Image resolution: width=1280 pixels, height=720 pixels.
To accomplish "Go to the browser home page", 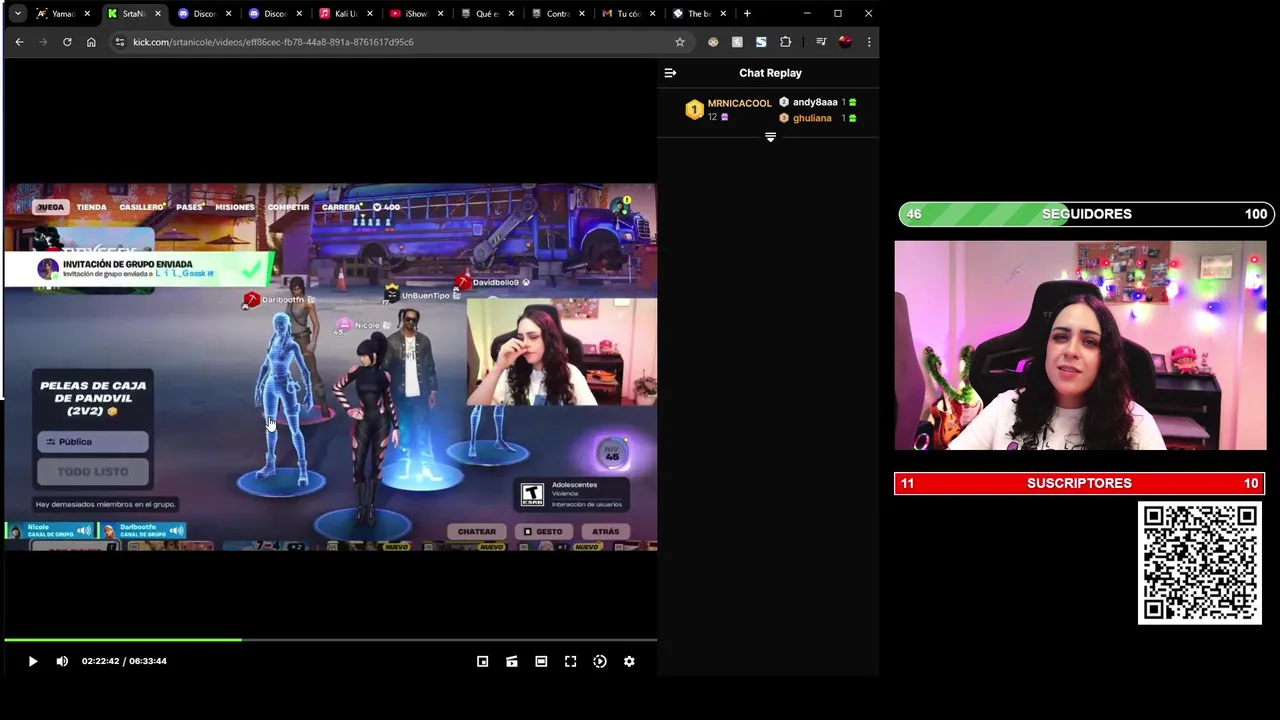I will point(91,42).
